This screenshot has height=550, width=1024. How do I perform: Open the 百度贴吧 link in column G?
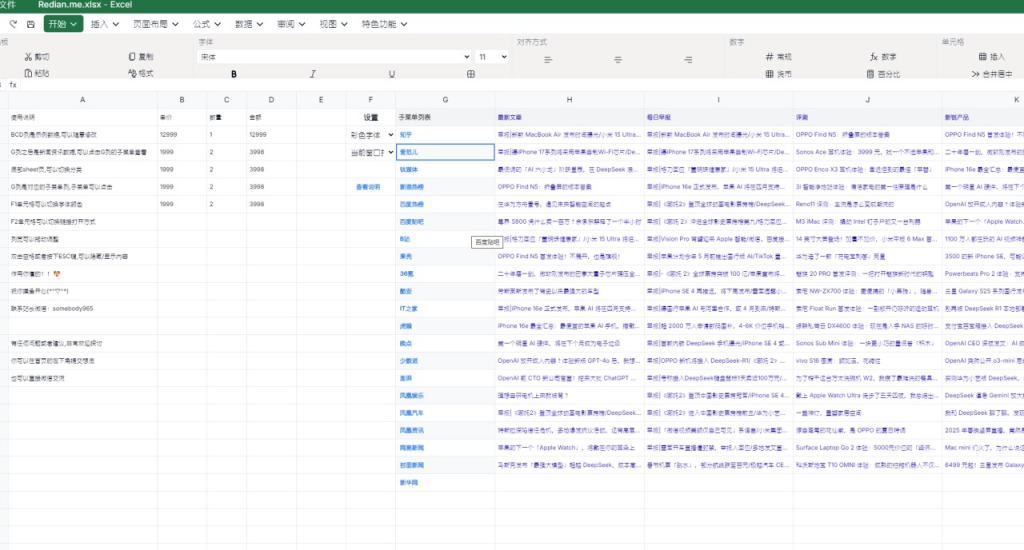(x=411, y=221)
